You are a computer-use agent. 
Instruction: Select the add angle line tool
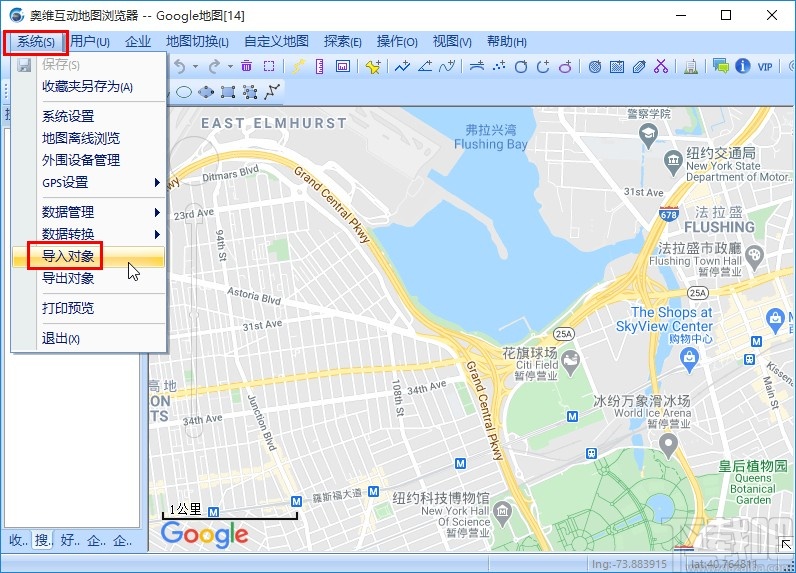425,66
